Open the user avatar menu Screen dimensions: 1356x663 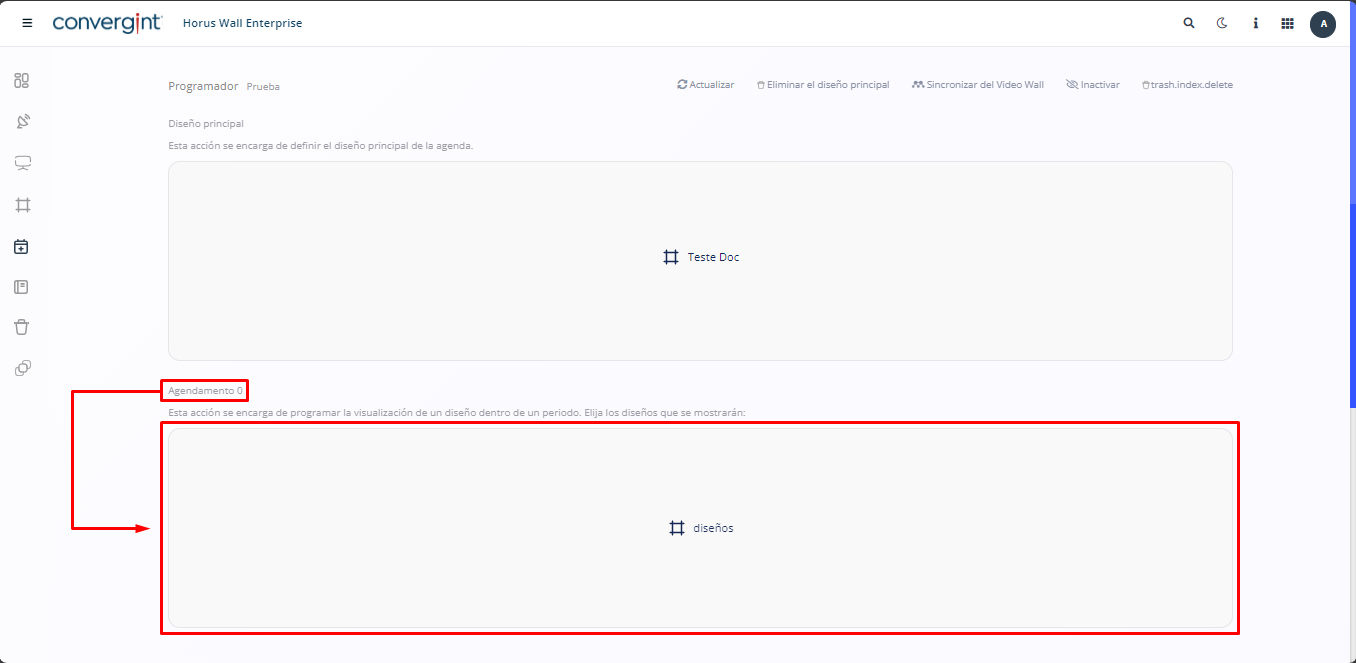[x=1323, y=23]
